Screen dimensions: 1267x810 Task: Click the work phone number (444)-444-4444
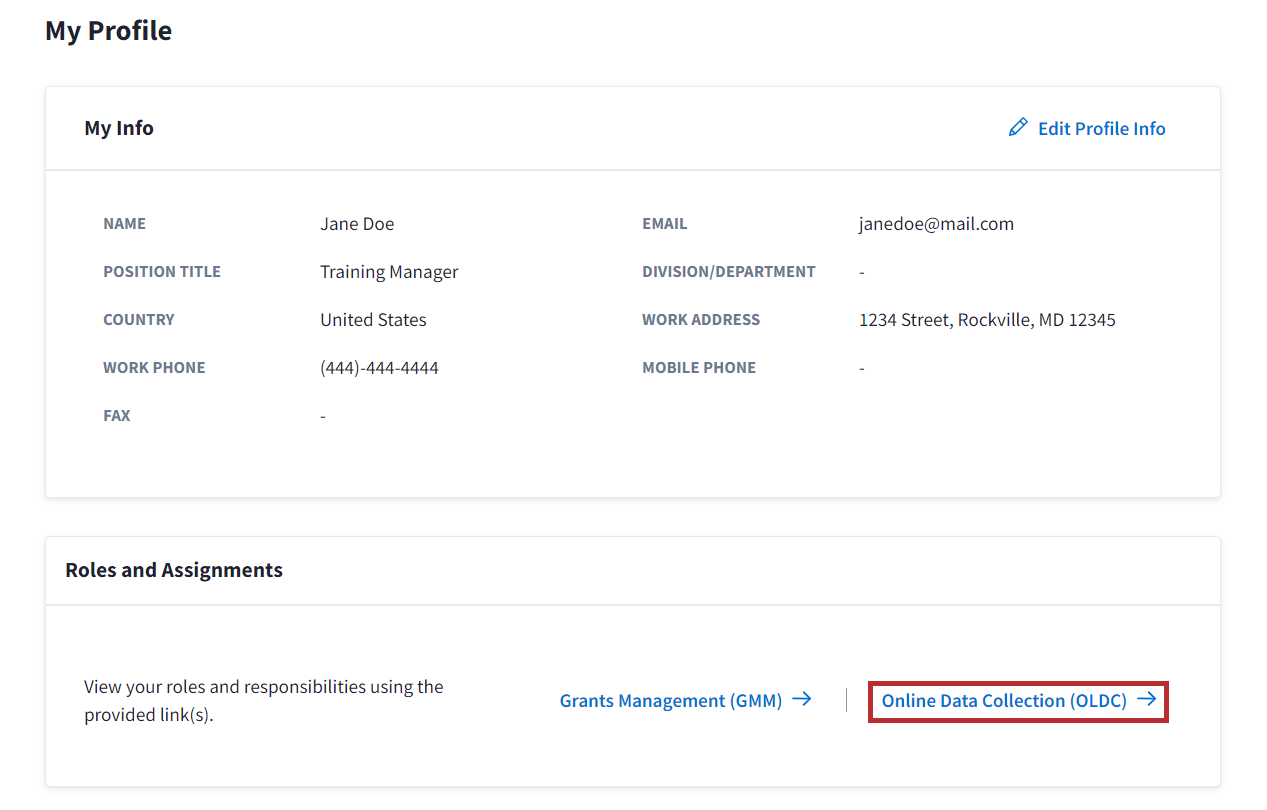click(x=379, y=368)
